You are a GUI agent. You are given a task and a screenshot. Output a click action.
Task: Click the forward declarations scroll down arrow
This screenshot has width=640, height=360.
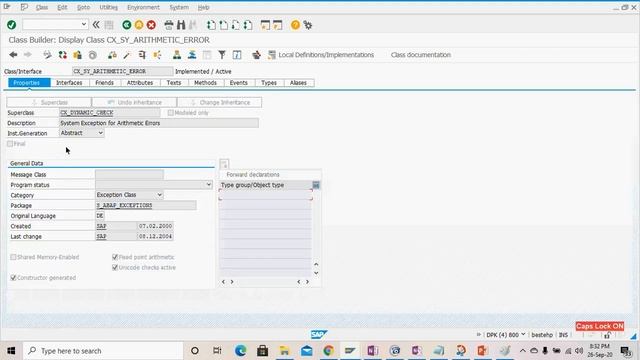[x=316, y=273]
